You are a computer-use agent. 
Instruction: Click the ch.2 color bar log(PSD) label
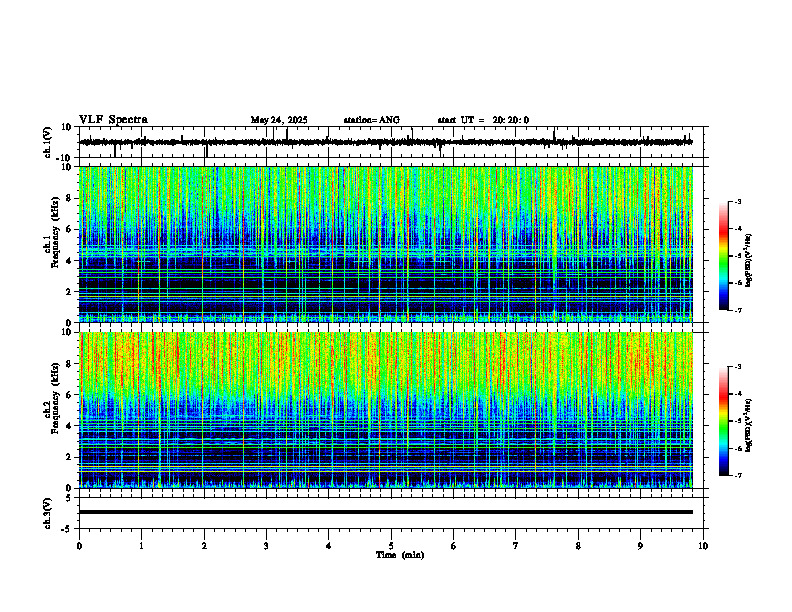[749, 425]
